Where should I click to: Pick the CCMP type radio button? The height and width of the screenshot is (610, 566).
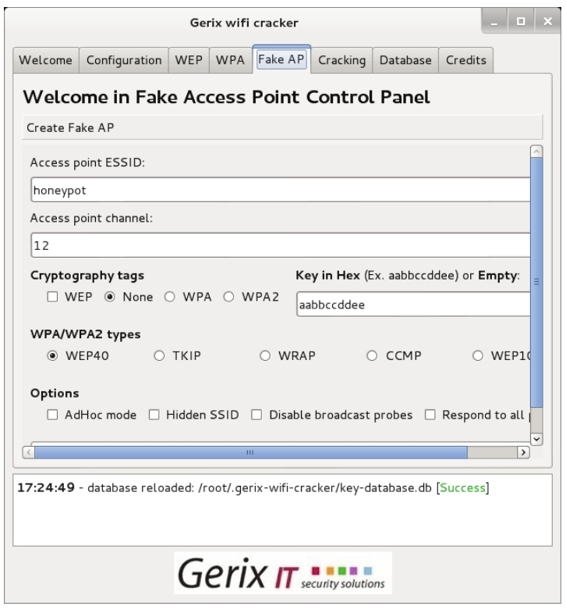pos(372,356)
